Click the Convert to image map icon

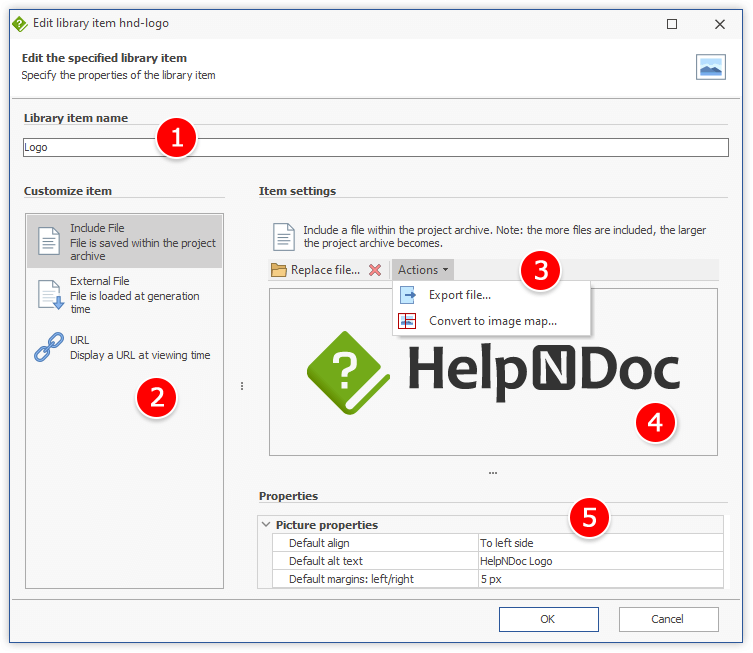[x=407, y=321]
